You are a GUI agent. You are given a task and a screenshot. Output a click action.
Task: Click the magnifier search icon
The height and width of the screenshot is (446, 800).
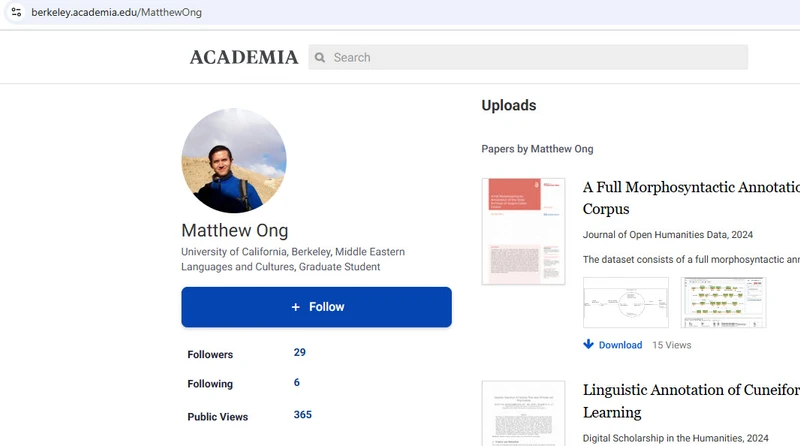coord(320,58)
